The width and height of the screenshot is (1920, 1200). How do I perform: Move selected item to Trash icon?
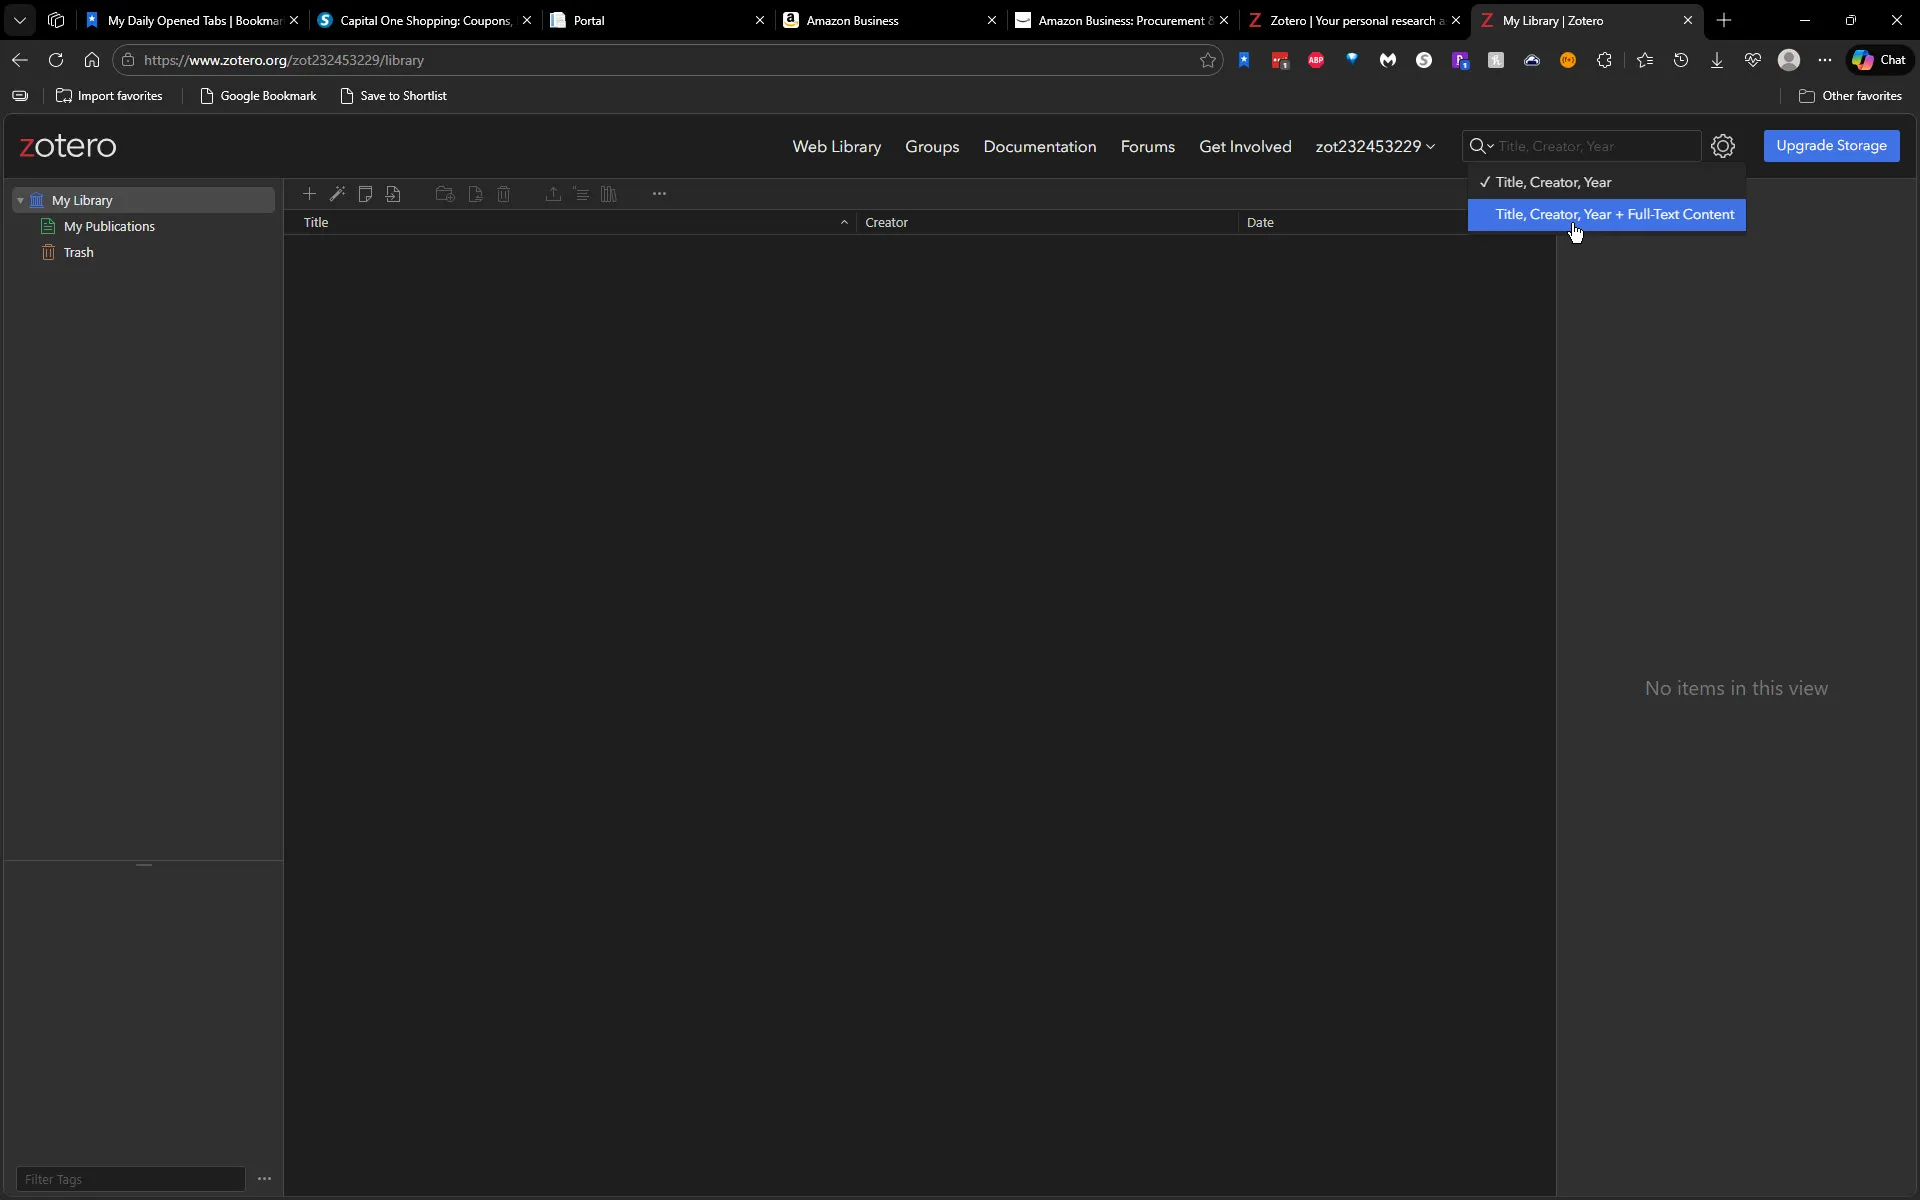pyautogui.click(x=504, y=194)
